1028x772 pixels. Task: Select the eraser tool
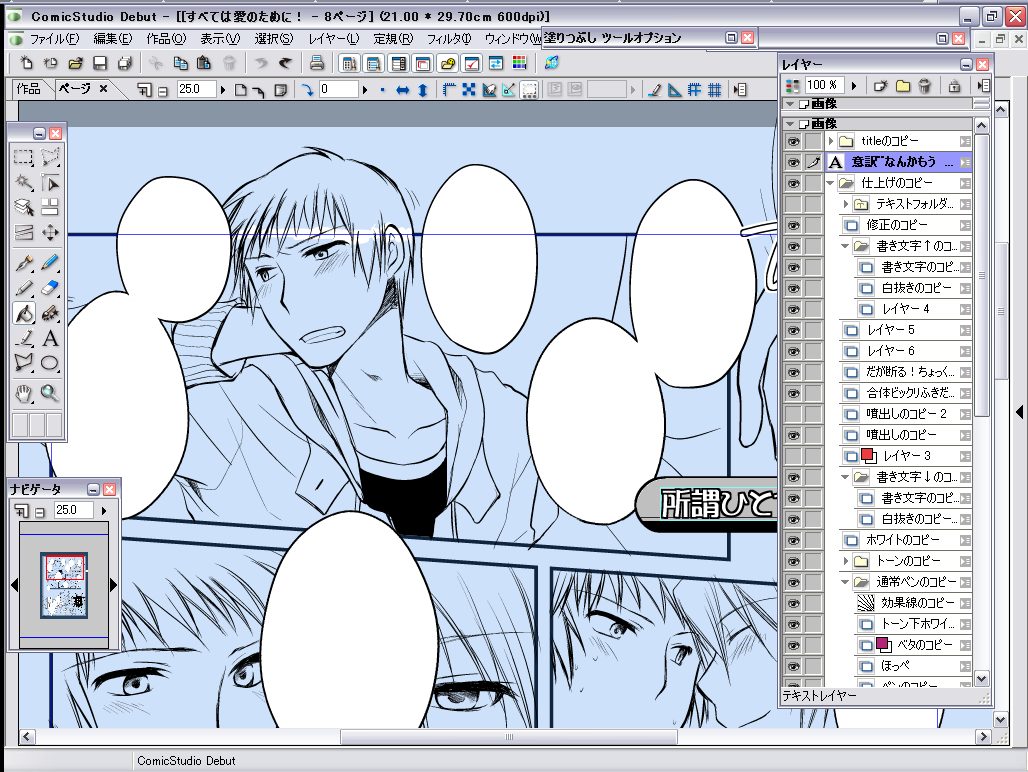point(50,288)
